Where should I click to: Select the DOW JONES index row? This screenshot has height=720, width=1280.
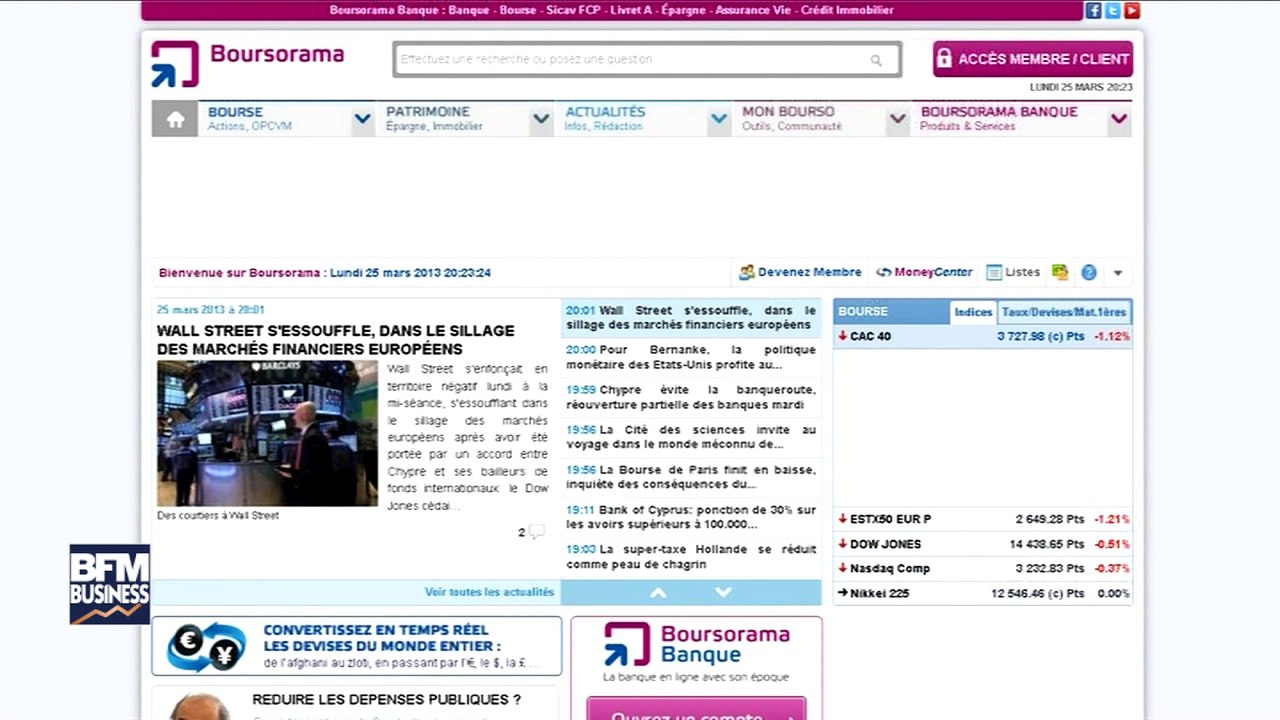[983, 544]
